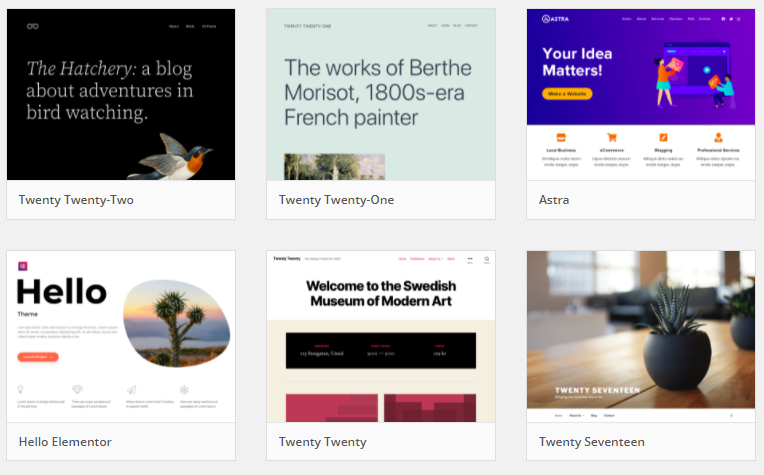
Task: Click the glasses logo in Hatchery preview
Action: (33, 26)
